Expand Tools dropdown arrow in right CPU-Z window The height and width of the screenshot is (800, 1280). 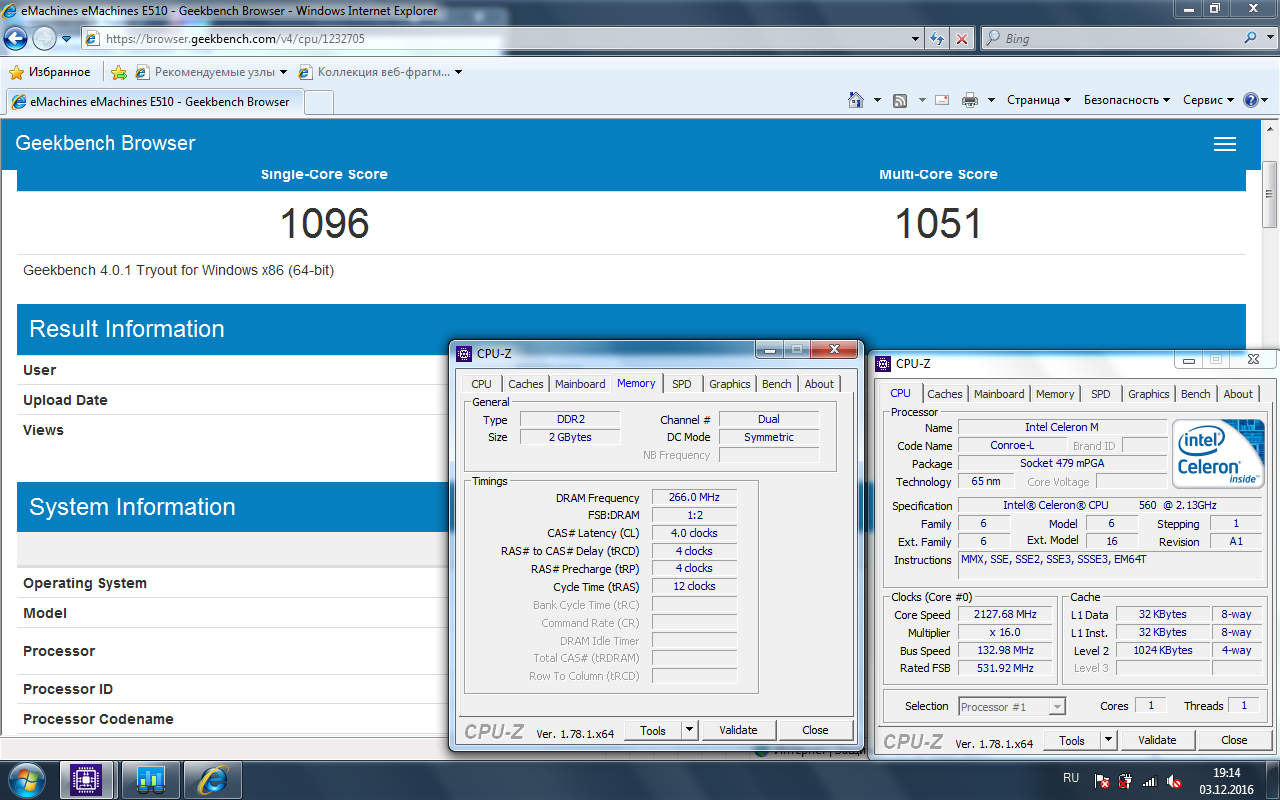coord(1108,740)
